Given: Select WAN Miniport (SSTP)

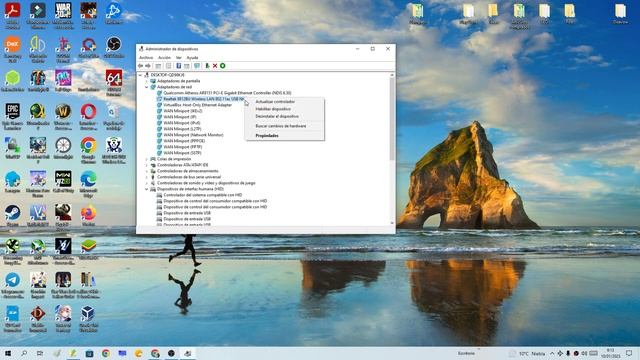Looking at the screenshot, I should point(182,153).
